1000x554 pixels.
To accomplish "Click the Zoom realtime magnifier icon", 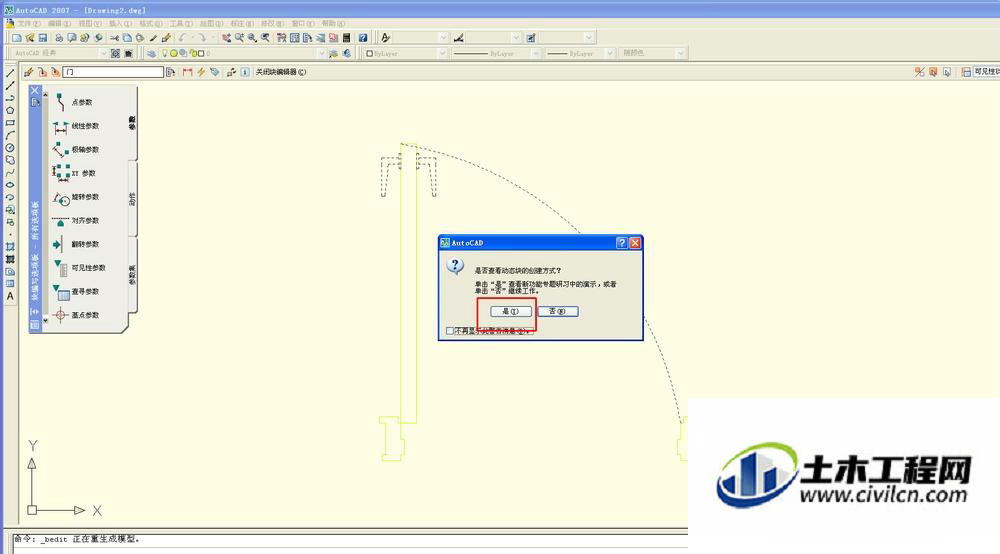I will tap(239, 38).
